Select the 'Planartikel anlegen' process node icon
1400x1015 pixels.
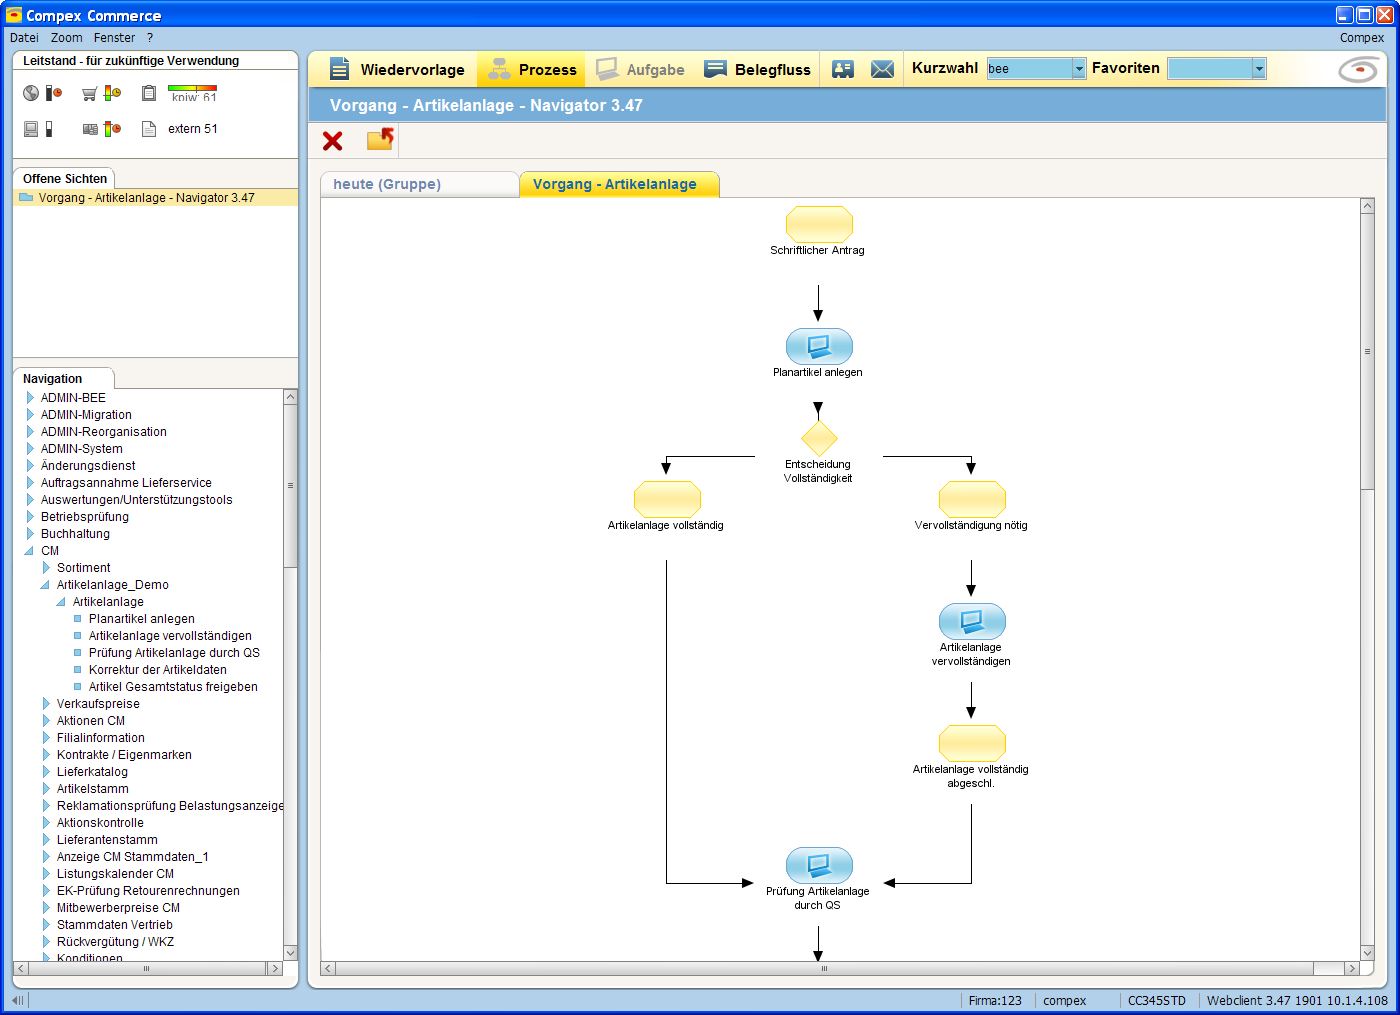819,346
